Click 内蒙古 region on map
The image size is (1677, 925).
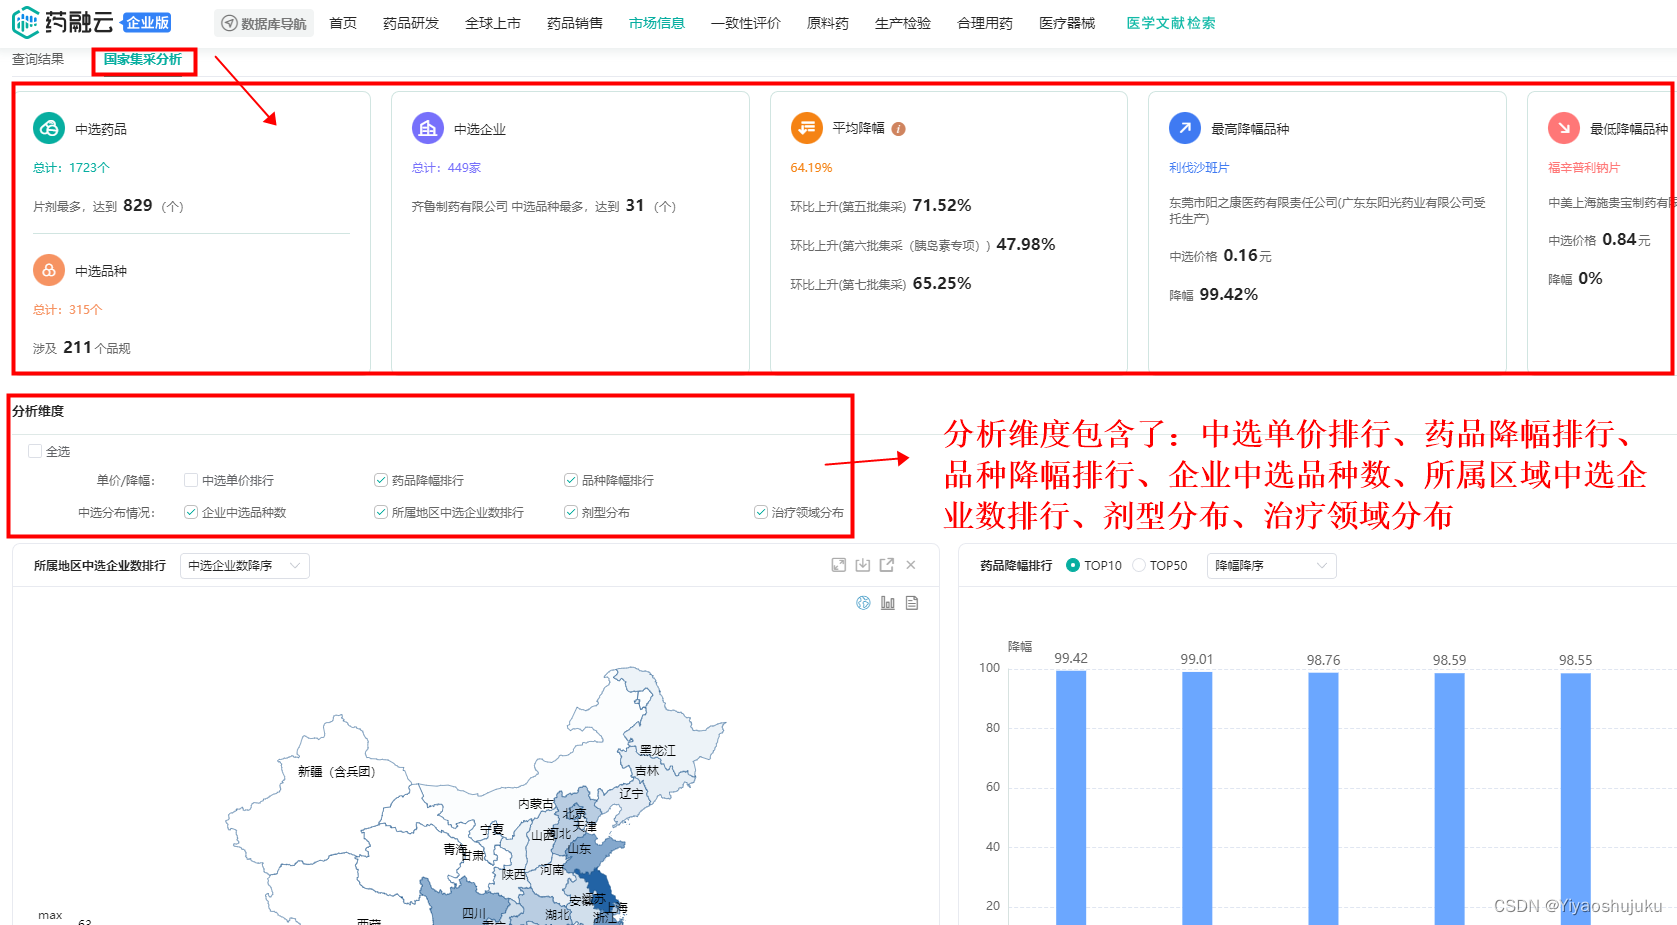click(x=536, y=804)
